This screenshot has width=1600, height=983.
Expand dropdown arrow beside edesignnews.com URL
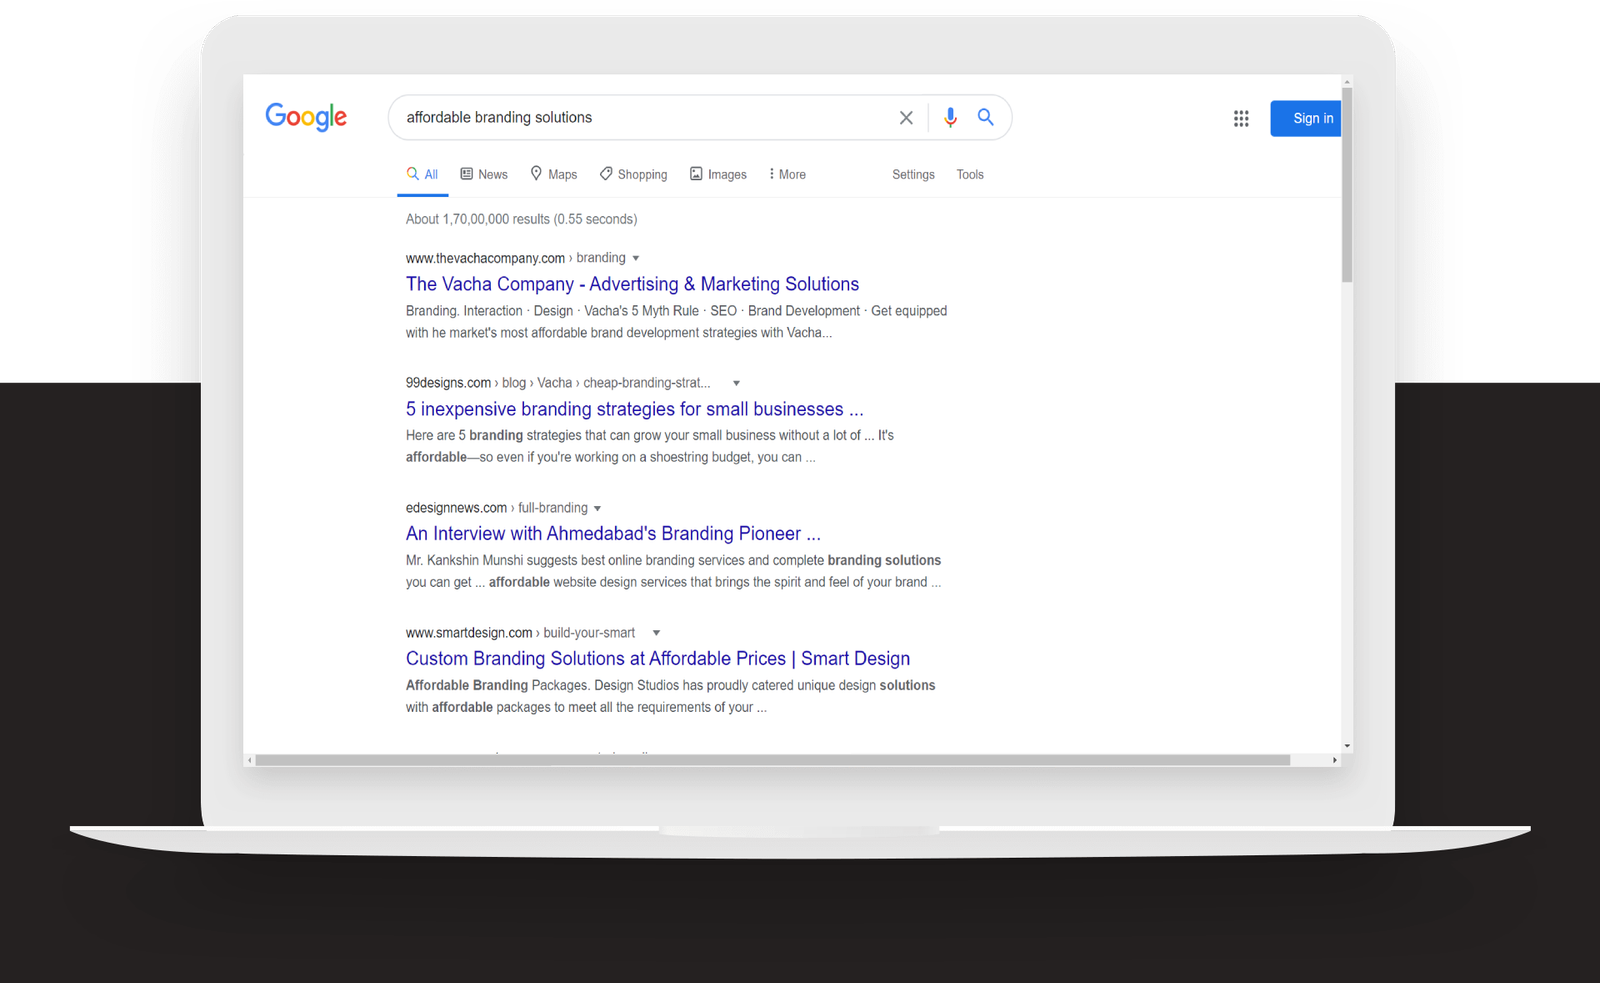pyautogui.click(x=598, y=508)
